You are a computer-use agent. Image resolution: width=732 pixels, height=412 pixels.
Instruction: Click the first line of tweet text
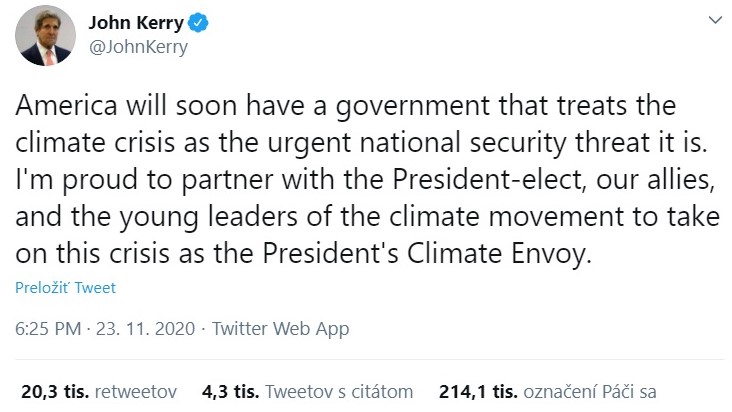point(345,105)
